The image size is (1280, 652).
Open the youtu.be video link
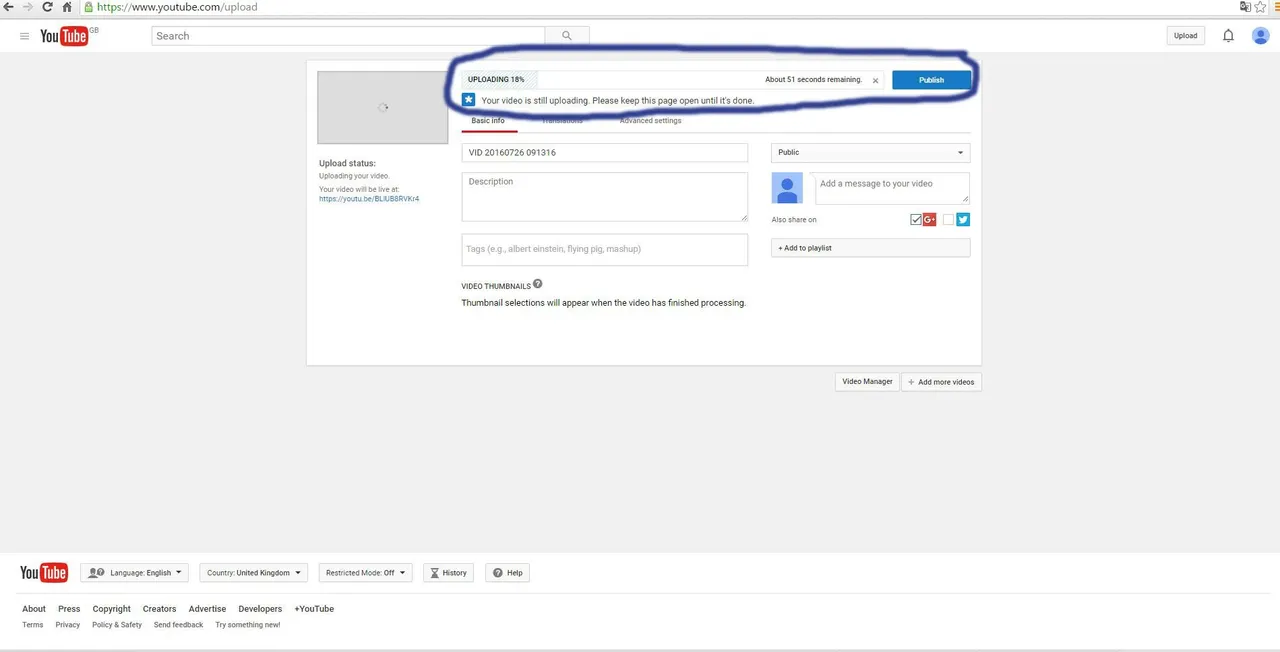[x=369, y=199]
